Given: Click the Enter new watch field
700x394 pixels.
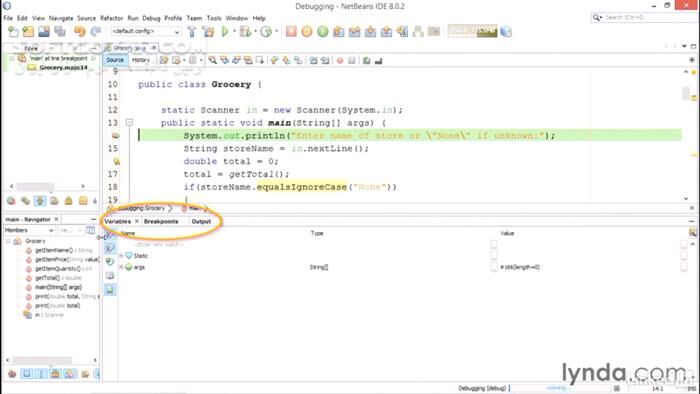Looking at the screenshot, I should tap(158, 245).
